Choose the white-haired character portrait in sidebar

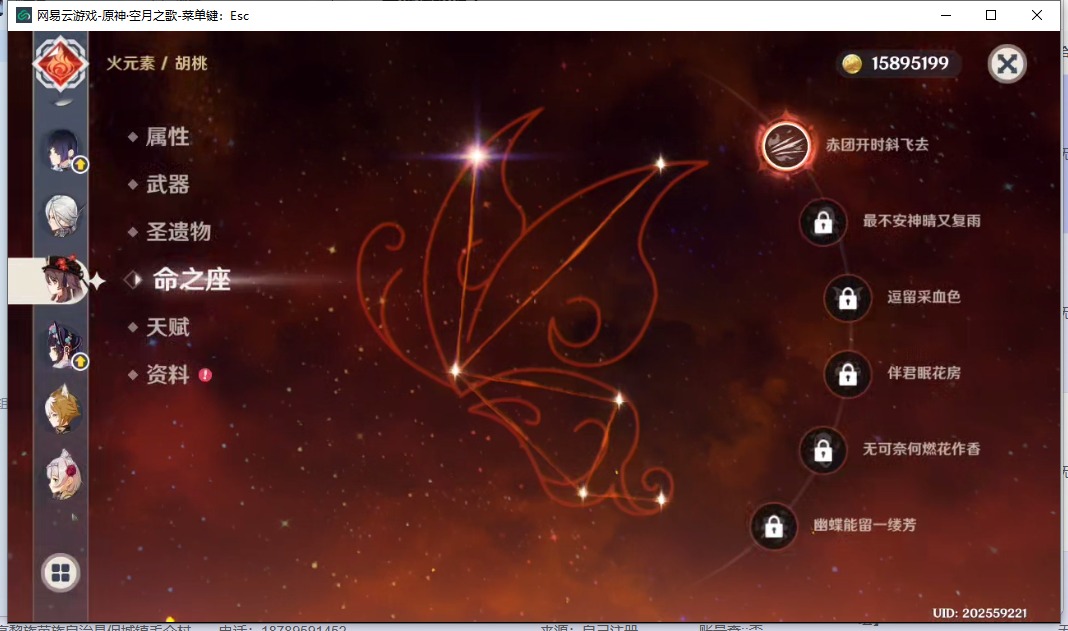point(60,213)
